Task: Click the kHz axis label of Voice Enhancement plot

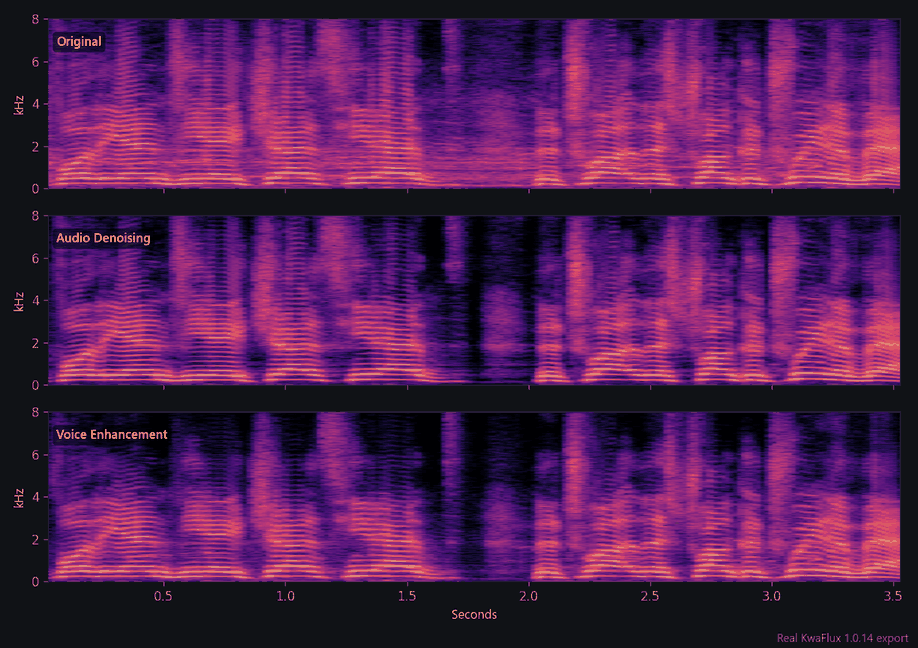Action: pos(19,498)
